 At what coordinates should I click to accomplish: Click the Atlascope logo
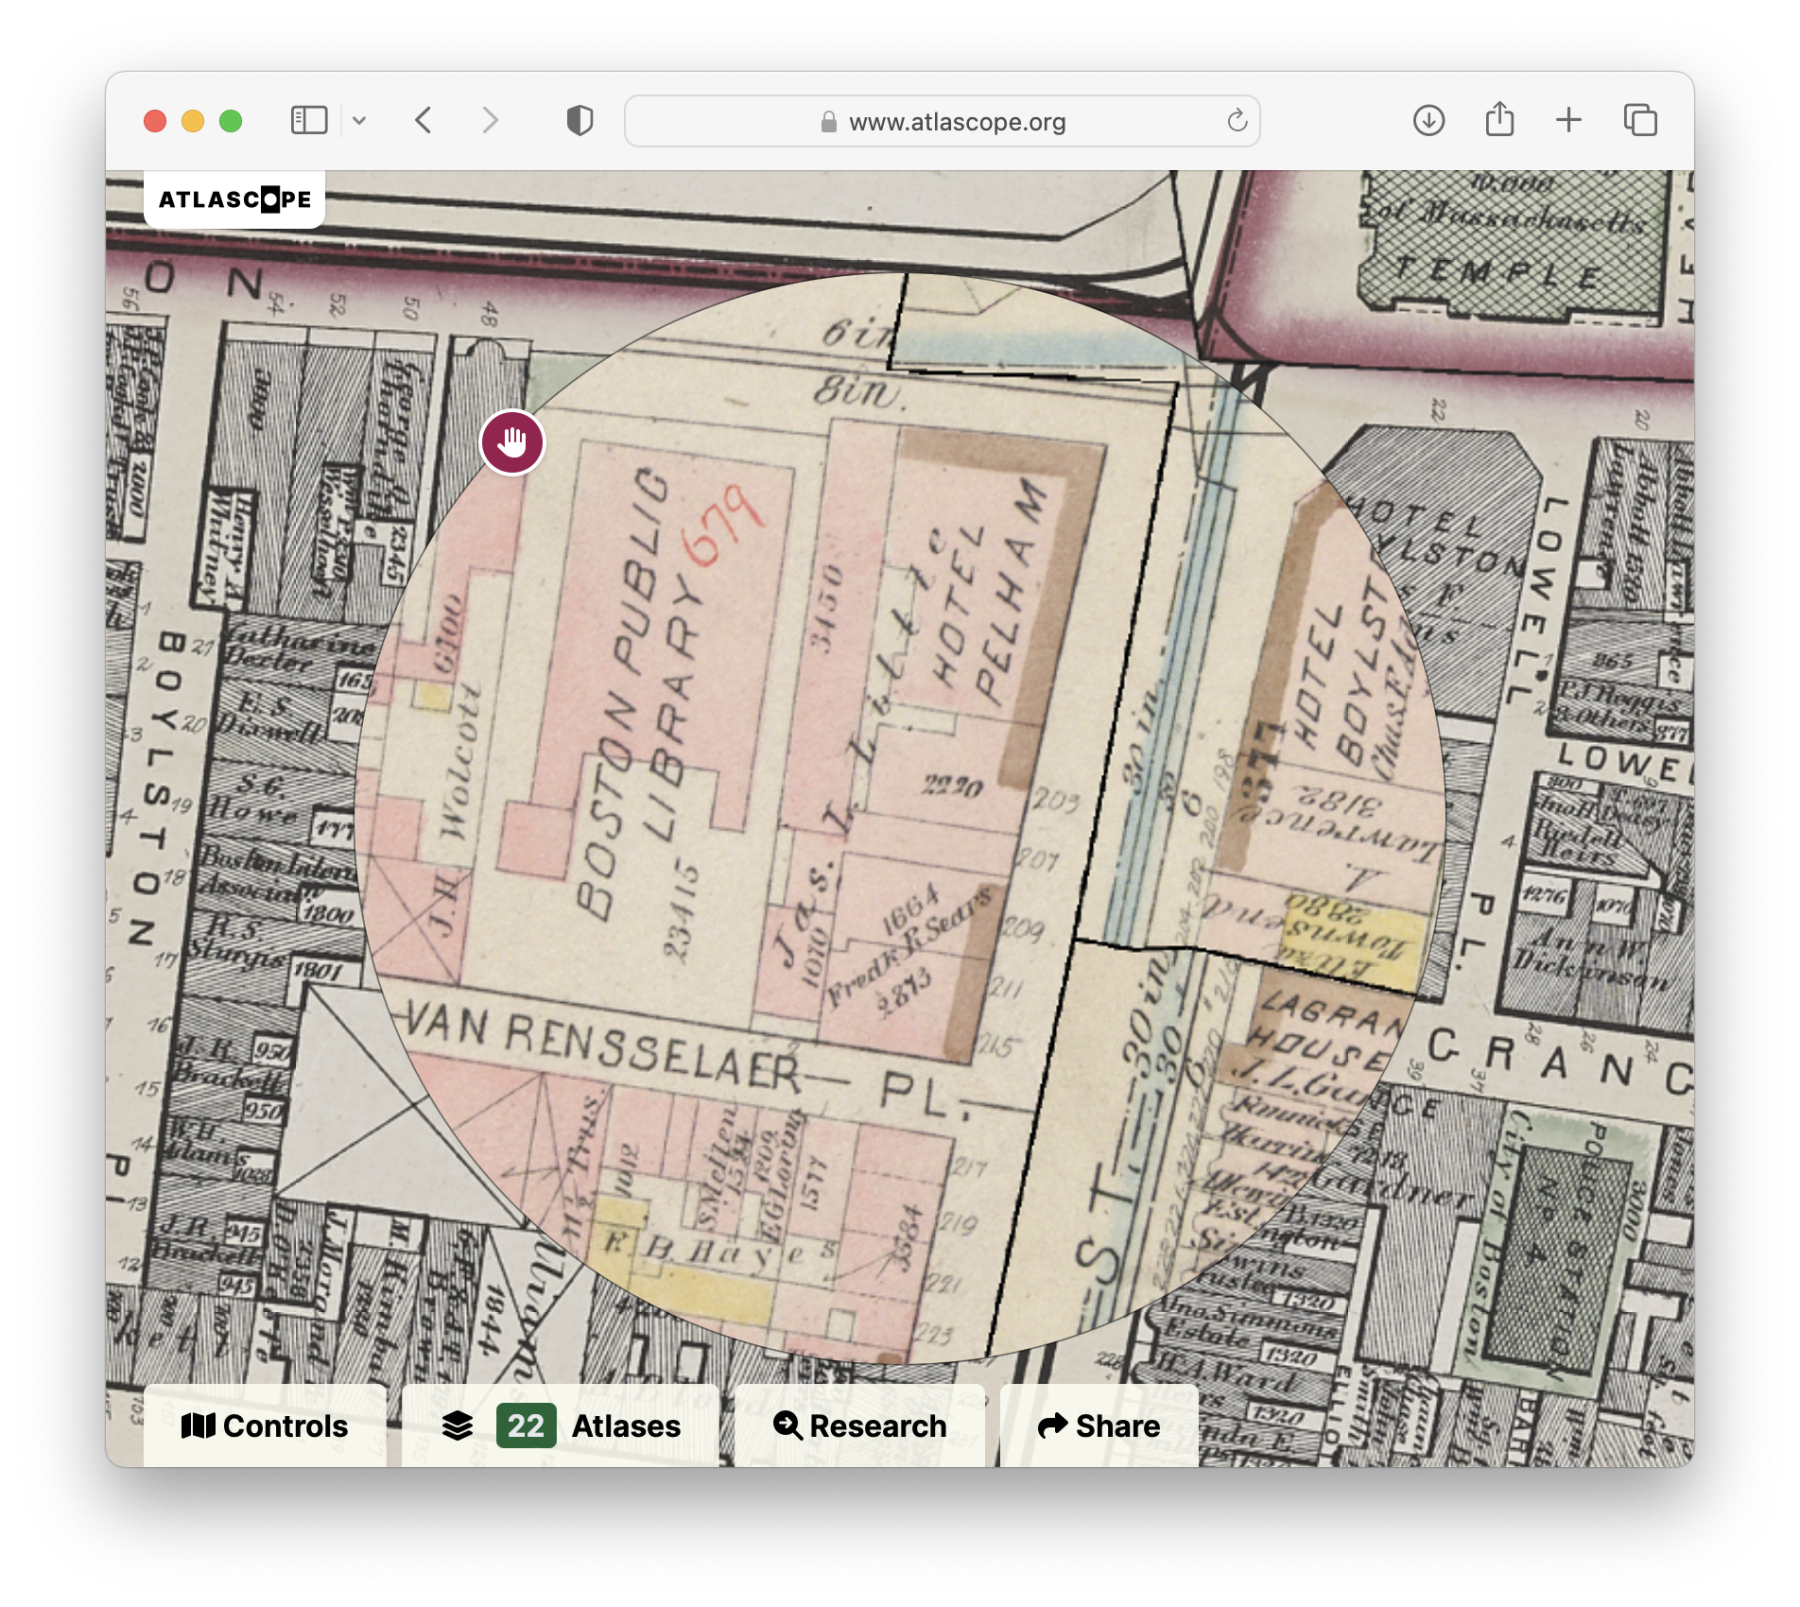[x=235, y=199]
